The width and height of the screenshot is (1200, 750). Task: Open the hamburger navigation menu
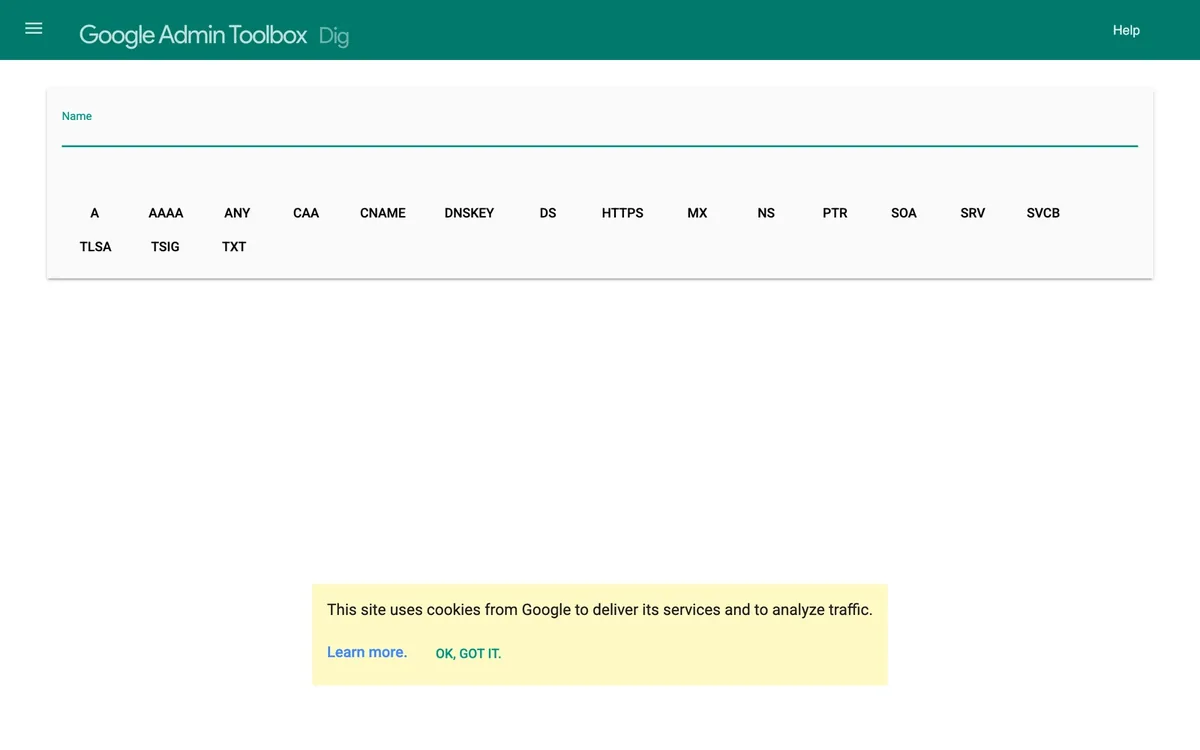[34, 29]
